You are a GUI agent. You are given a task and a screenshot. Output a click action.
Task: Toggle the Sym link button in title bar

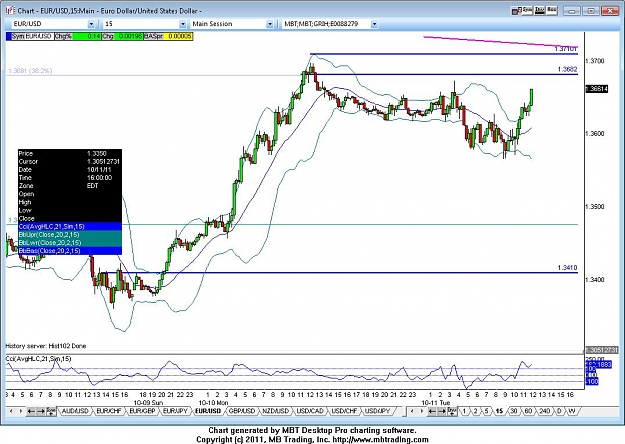527,10
